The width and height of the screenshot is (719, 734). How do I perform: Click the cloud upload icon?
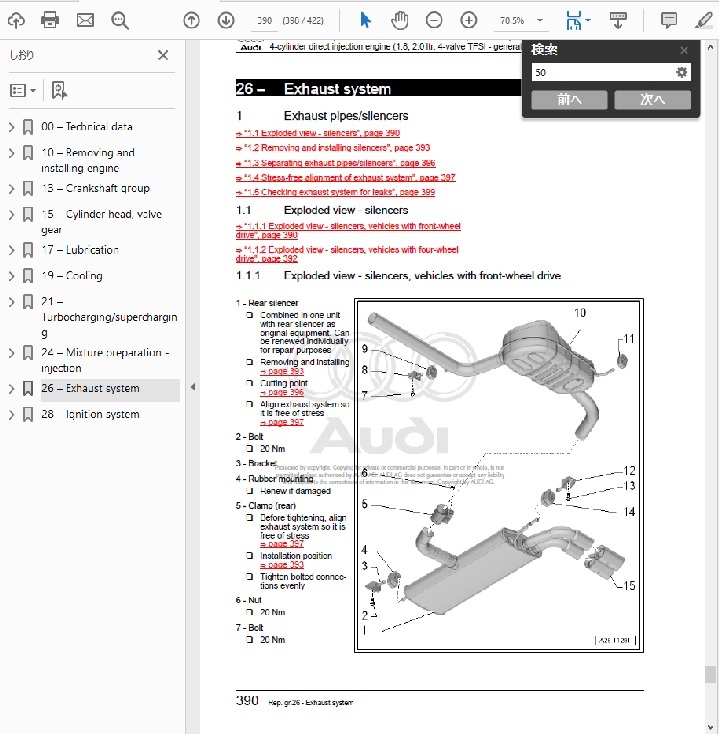point(16,21)
